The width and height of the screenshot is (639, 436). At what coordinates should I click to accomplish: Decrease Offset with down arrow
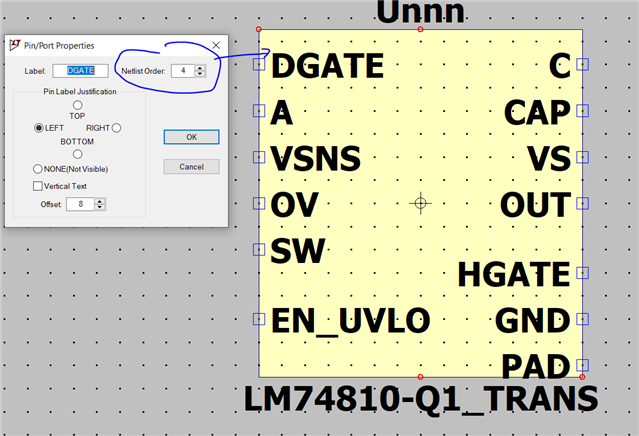pyautogui.click(x=100, y=207)
